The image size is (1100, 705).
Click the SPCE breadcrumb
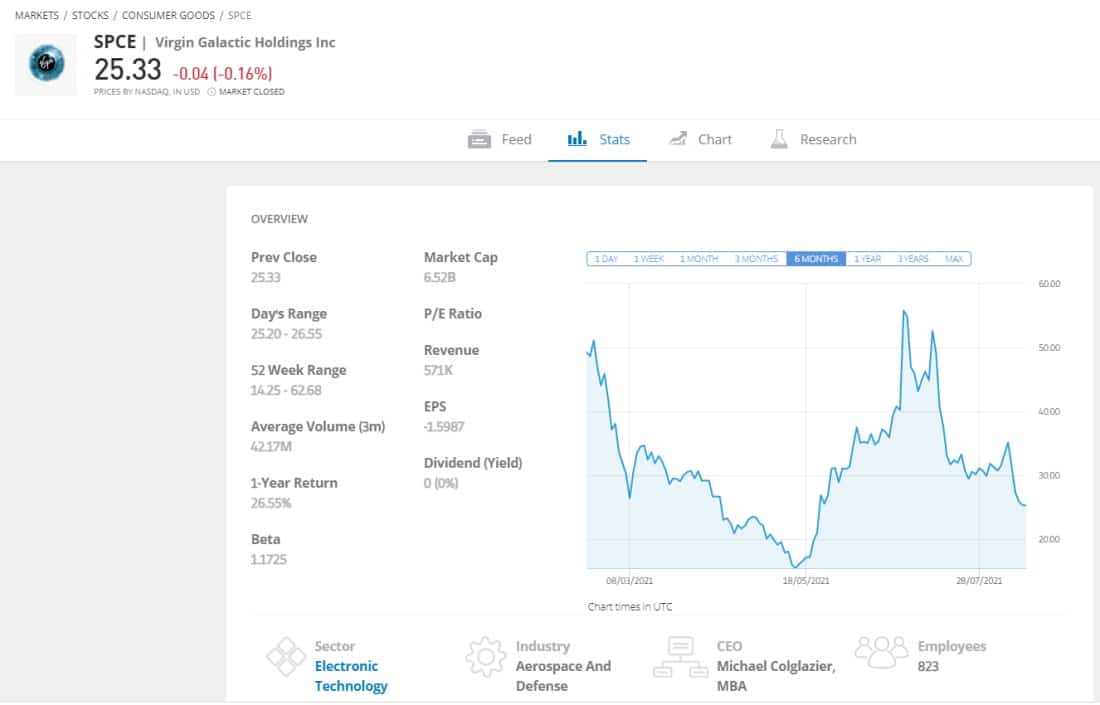pyautogui.click(x=239, y=15)
